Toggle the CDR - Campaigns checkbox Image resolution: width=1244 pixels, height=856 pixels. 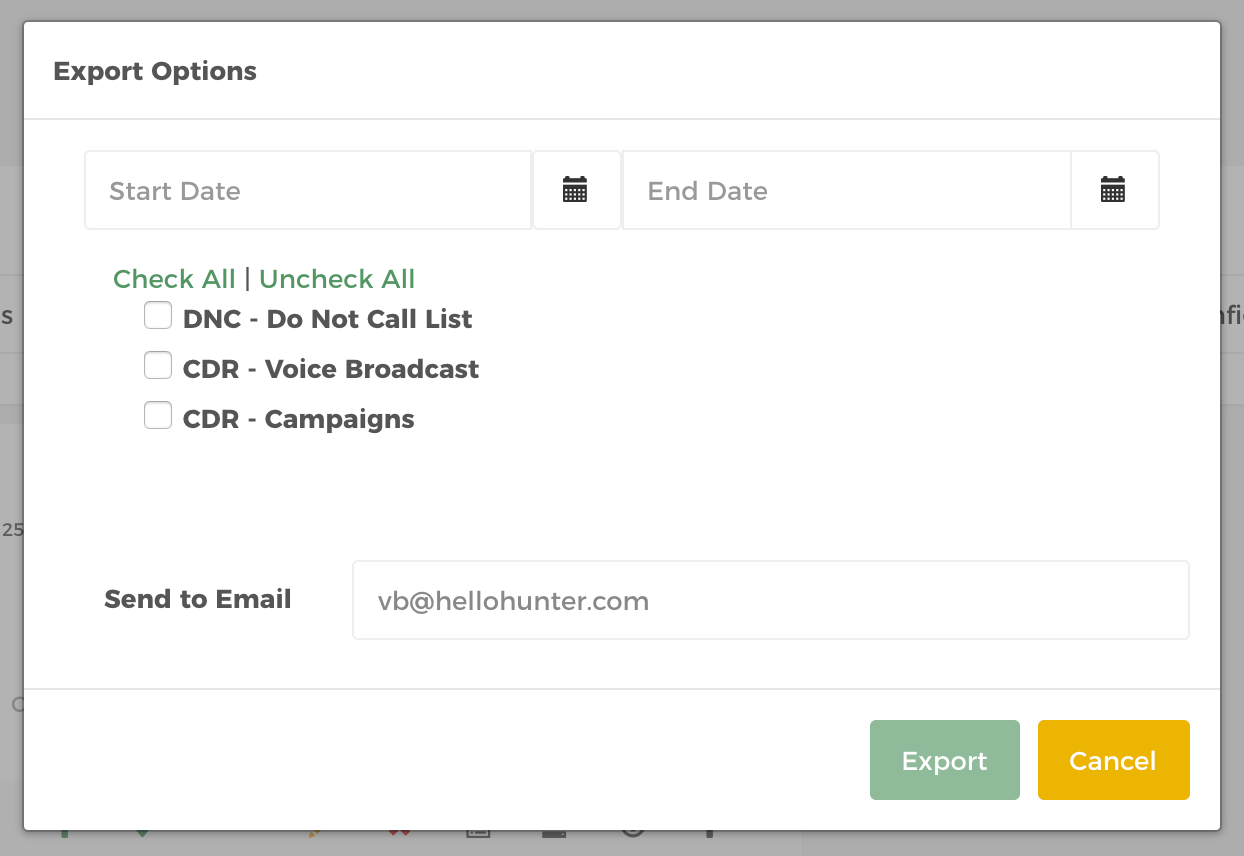pos(158,415)
